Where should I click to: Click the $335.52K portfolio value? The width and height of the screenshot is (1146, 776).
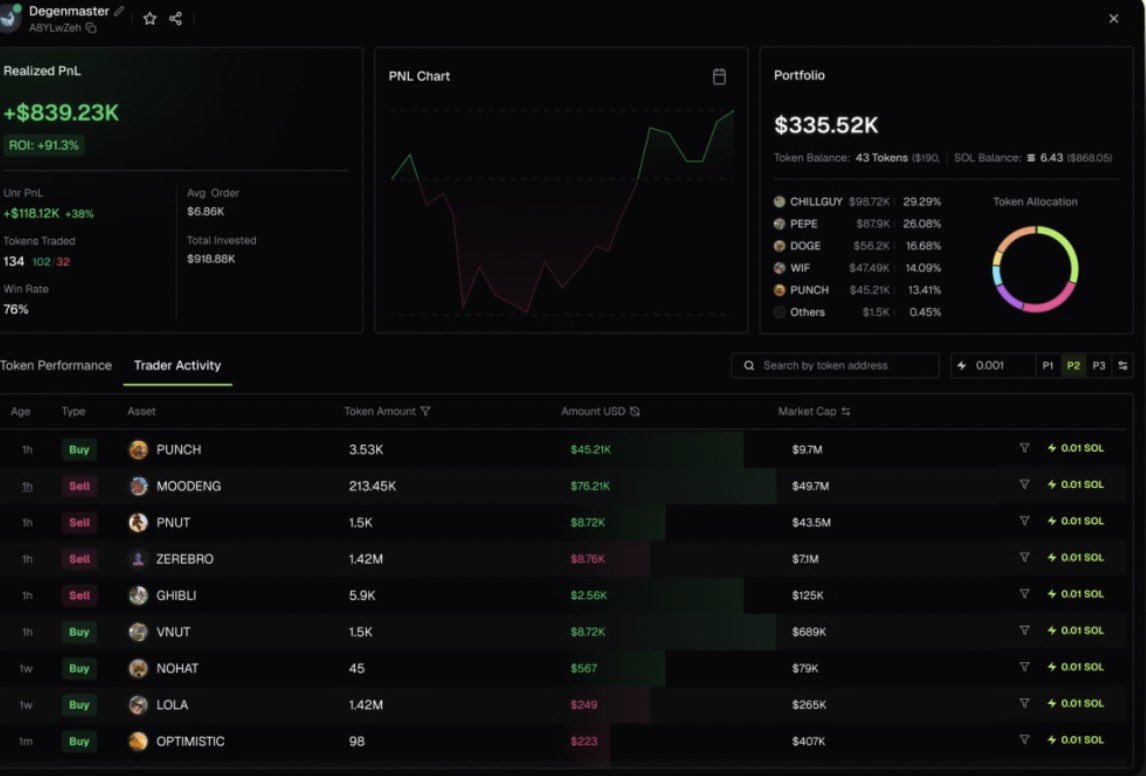pyautogui.click(x=826, y=125)
